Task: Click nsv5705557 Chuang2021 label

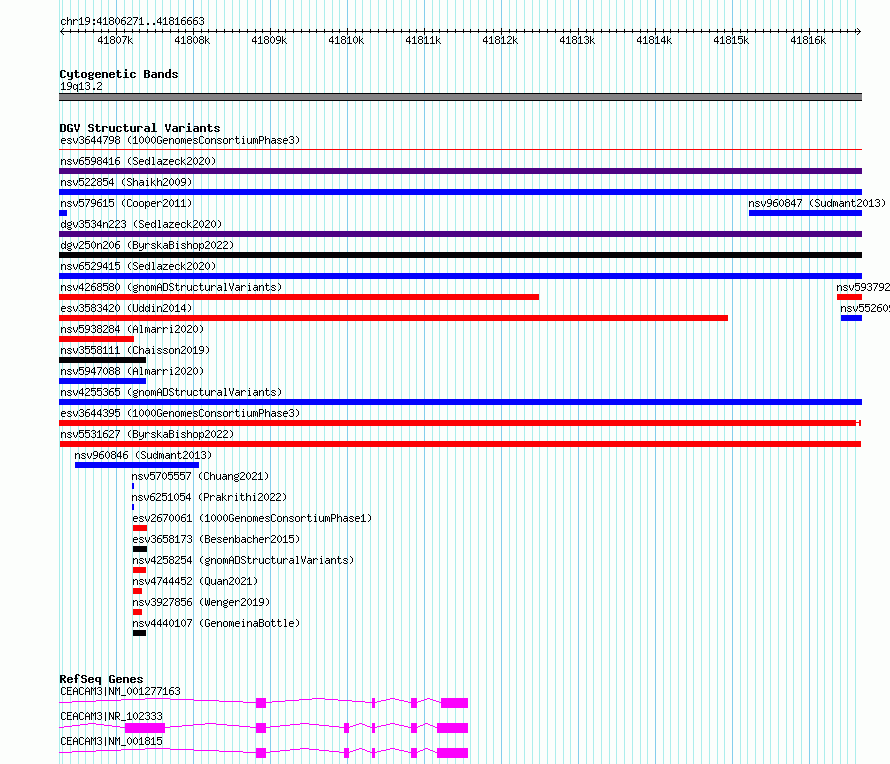Action: [200, 476]
